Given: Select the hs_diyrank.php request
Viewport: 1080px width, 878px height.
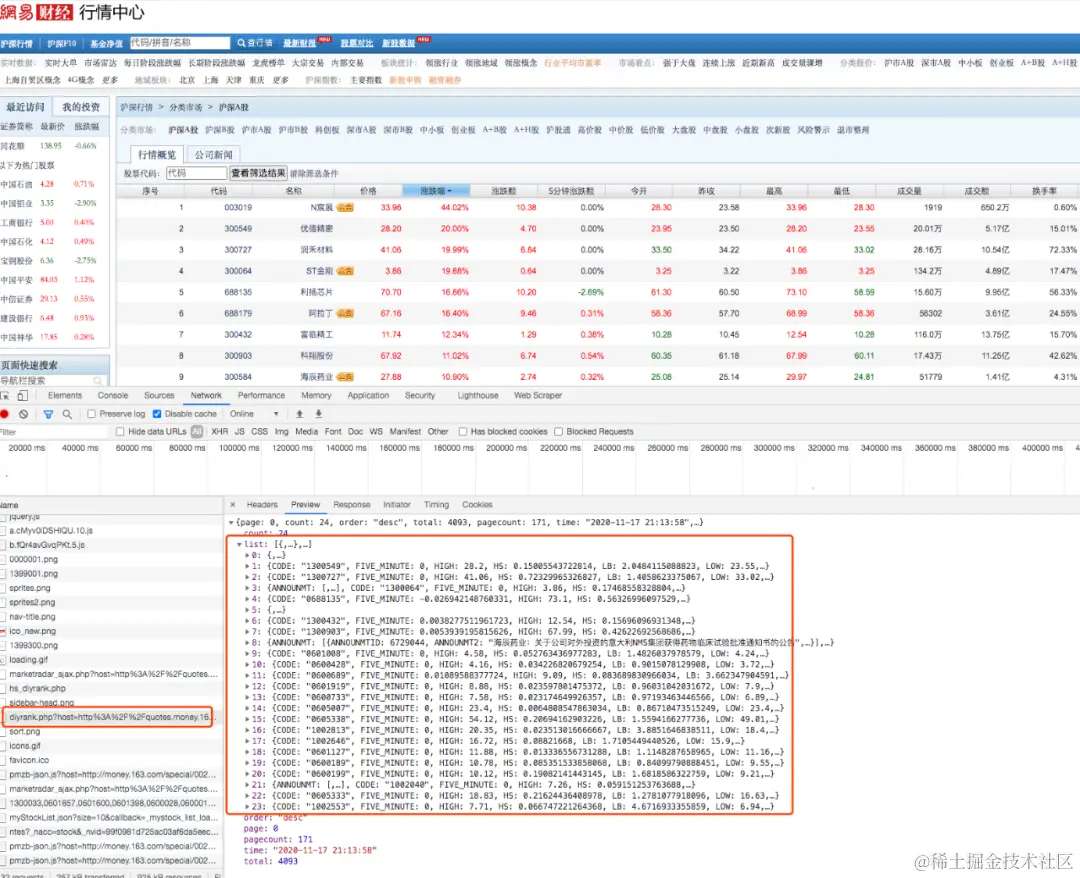Looking at the screenshot, I should tap(112, 689).
